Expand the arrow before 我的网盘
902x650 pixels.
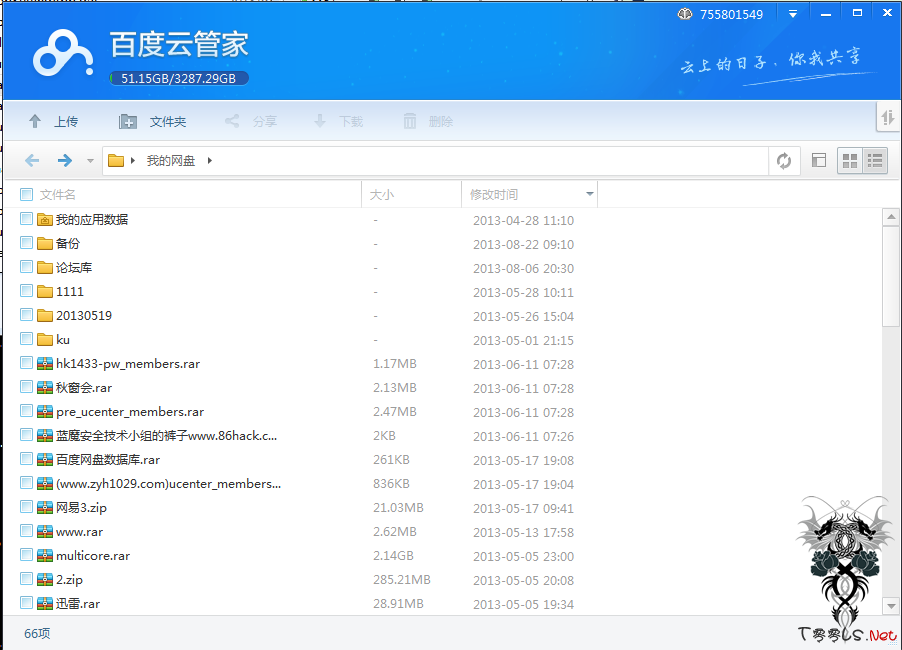pyautogui.click(x=133, y=160)
